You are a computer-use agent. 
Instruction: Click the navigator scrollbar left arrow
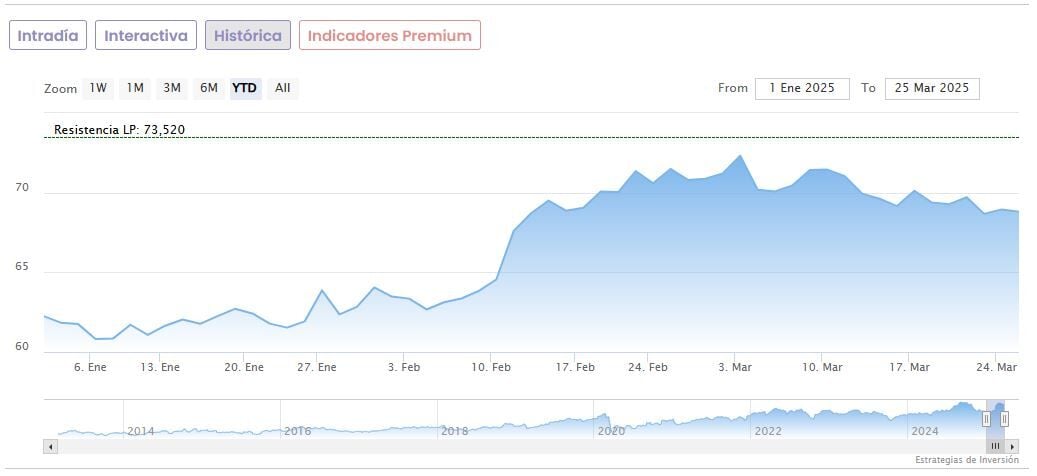click(x=51, y=446)
